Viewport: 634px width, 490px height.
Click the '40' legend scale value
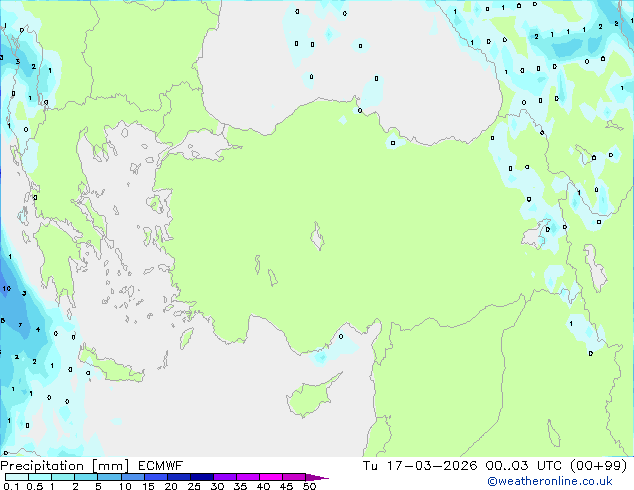coord(263,486)
